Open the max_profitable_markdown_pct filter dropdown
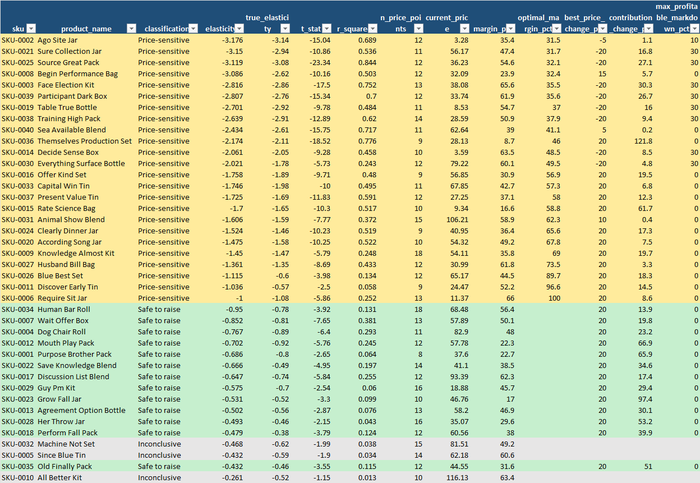Viewport: 700px width, 483px height. [695, 29]
